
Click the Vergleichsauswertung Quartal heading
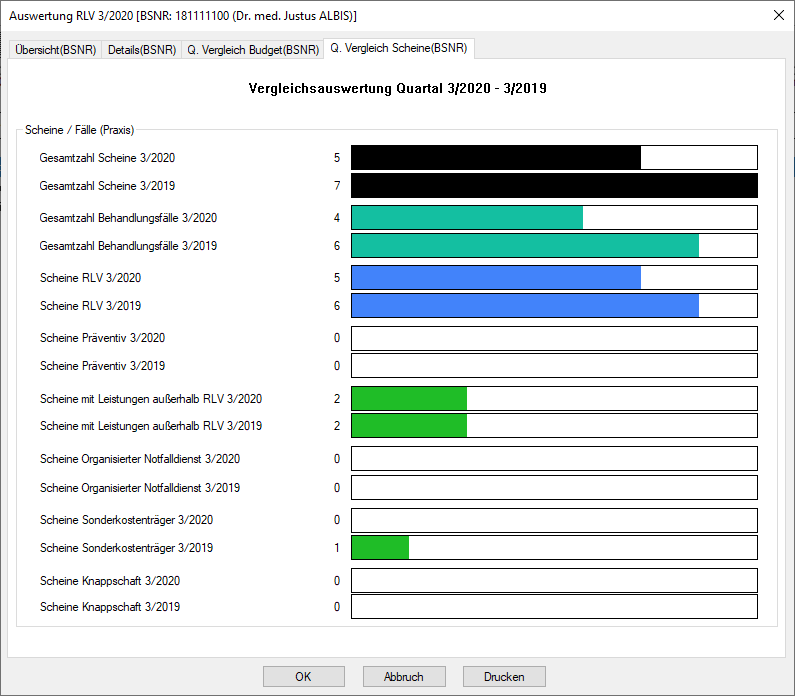[397, 88]
